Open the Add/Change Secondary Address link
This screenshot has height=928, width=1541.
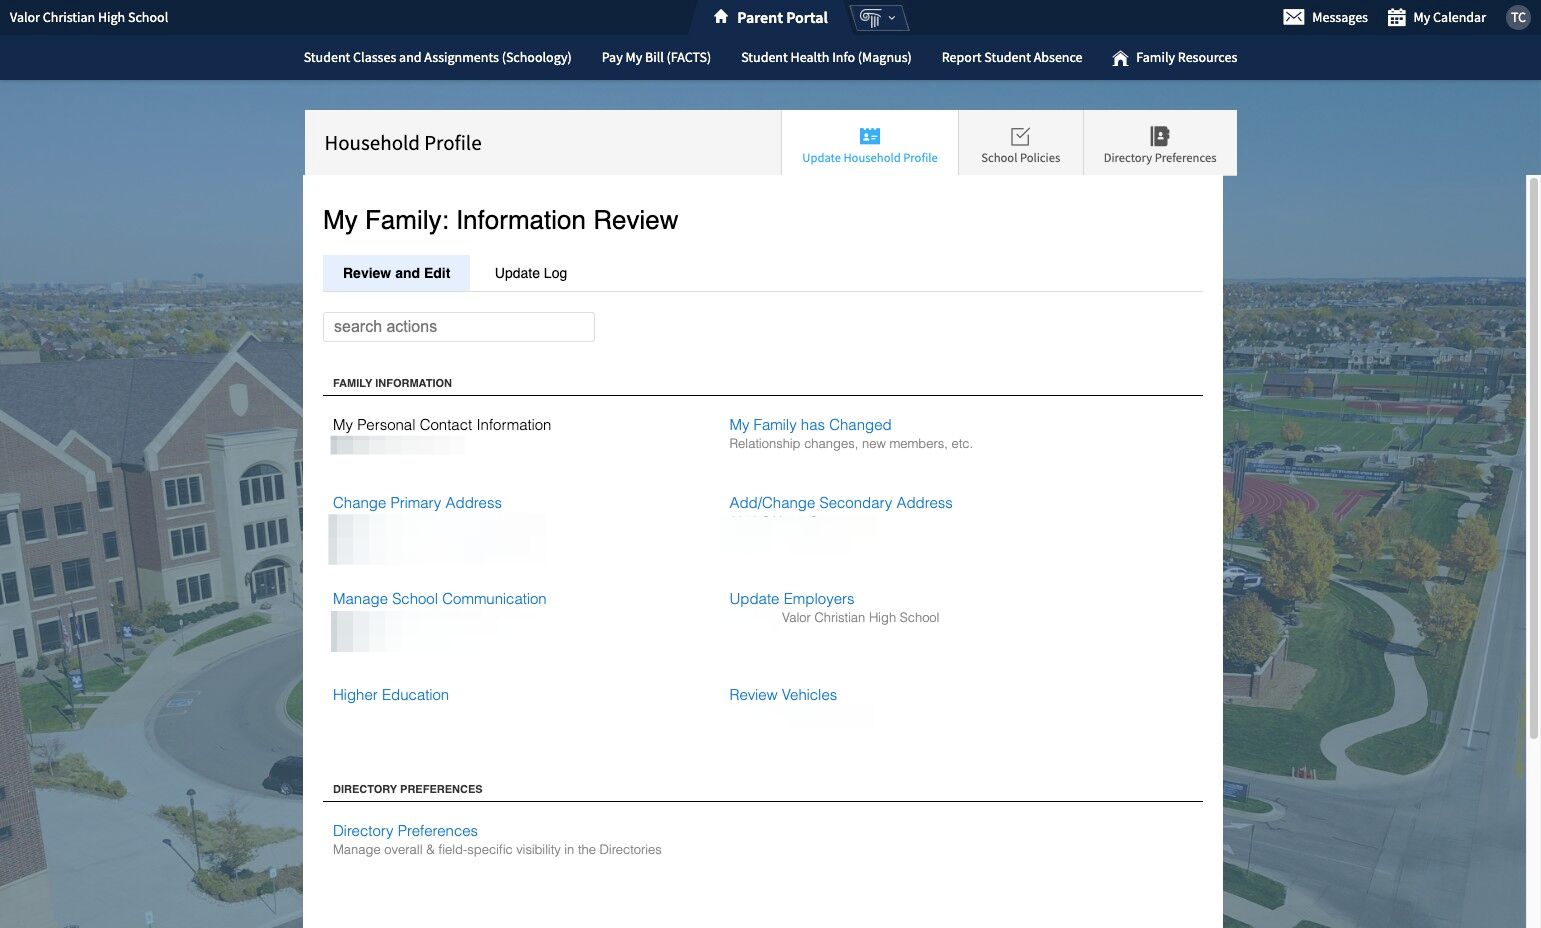pyautogui.click(x=841, y=503)
